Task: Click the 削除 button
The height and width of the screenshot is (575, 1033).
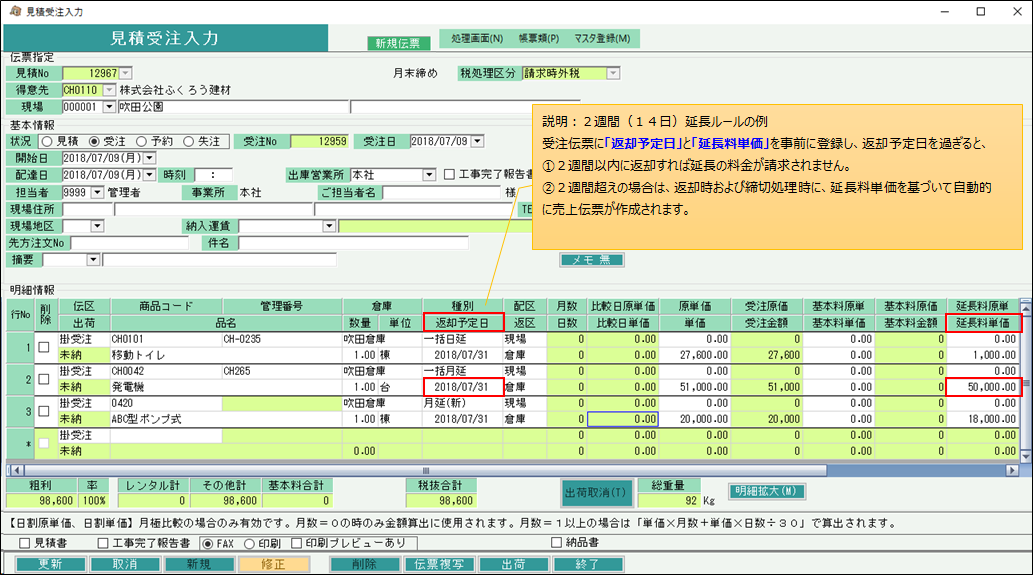Action: [365, 564]
